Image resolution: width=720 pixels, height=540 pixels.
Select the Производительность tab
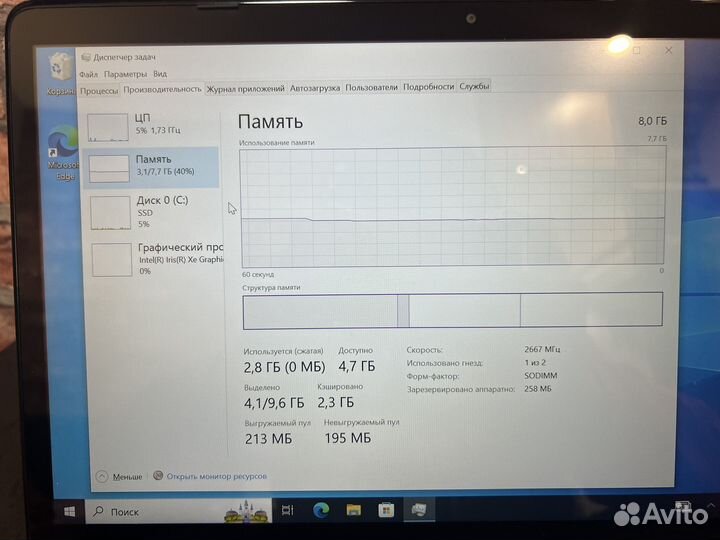162,89
